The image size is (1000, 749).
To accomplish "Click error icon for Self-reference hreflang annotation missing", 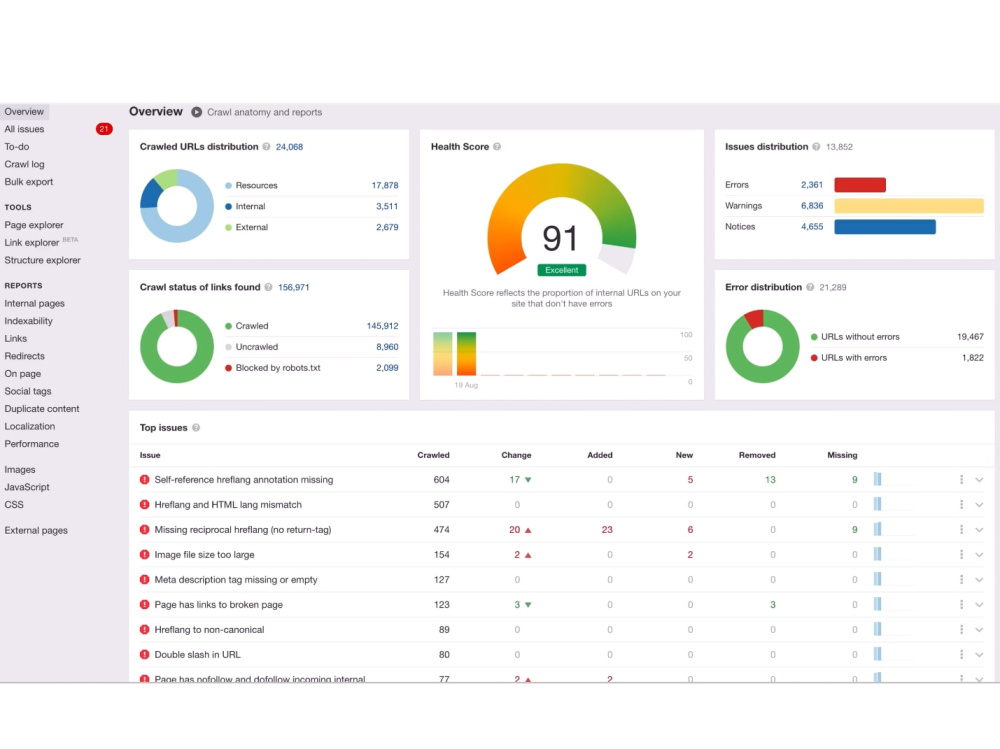I will (145, 480).
